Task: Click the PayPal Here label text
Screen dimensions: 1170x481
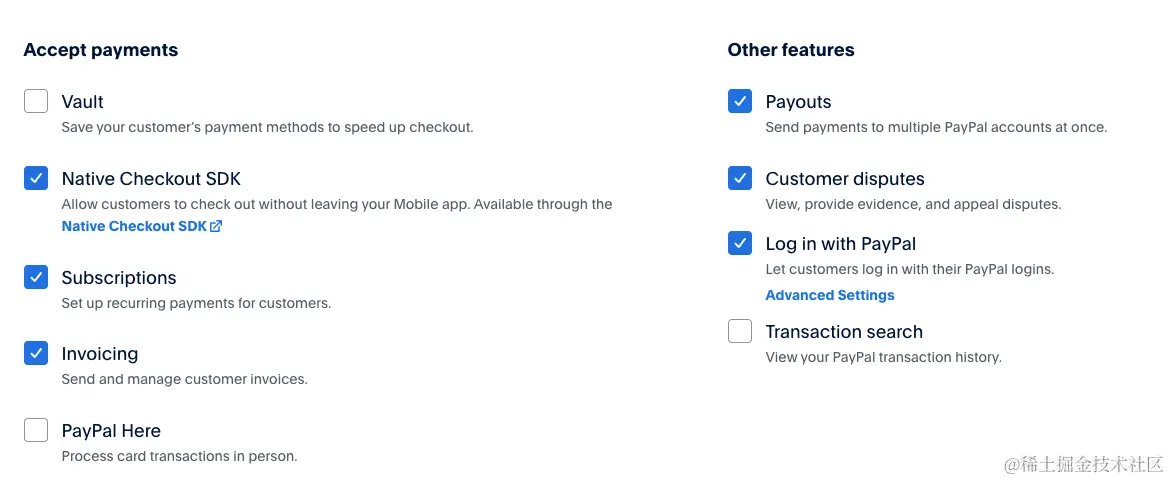Action: [x=111, y=431]
